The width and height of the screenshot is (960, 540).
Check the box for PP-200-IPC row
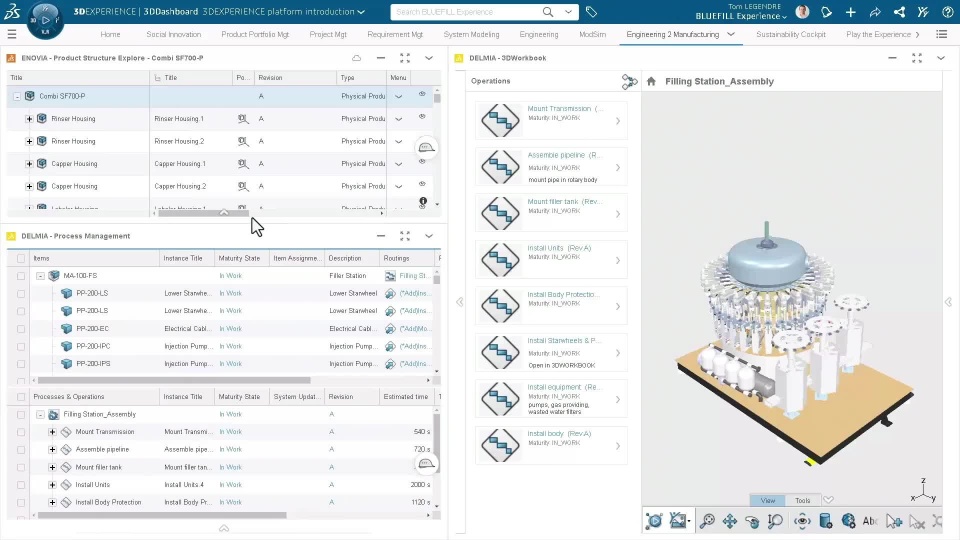pyautogui.click(x=21, y=347)
